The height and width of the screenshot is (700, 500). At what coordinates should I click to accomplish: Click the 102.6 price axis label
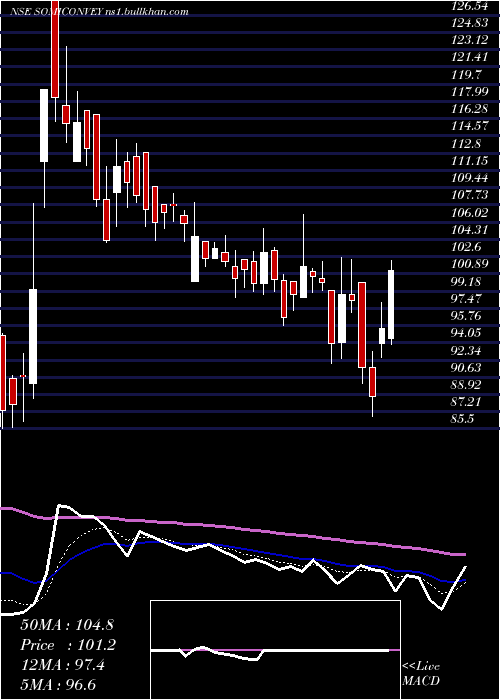click(466, 247)
